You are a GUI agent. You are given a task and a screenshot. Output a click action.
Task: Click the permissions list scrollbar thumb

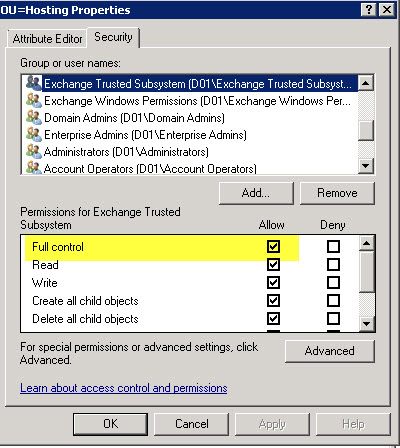(367, 272)
